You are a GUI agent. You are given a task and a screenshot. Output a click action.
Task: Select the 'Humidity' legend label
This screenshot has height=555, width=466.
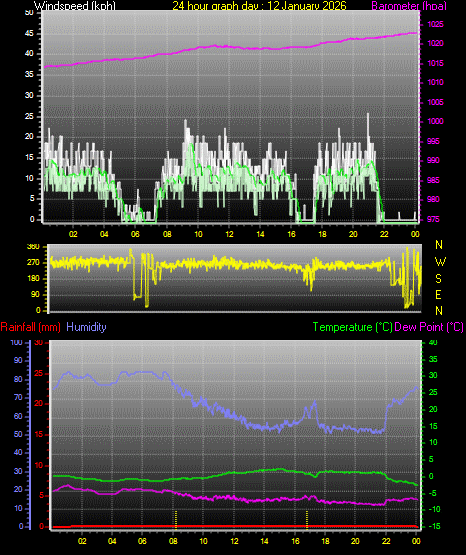[86, 327]
